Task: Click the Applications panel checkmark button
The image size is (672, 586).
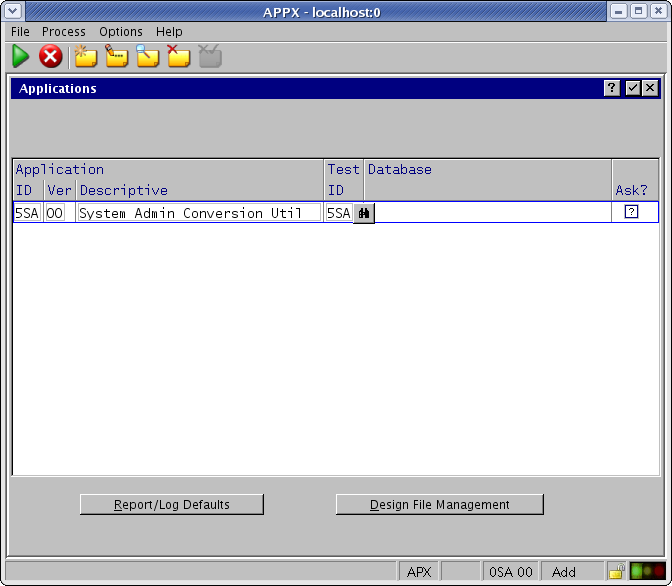Action: pyautogui.click(x=633, y=89)
